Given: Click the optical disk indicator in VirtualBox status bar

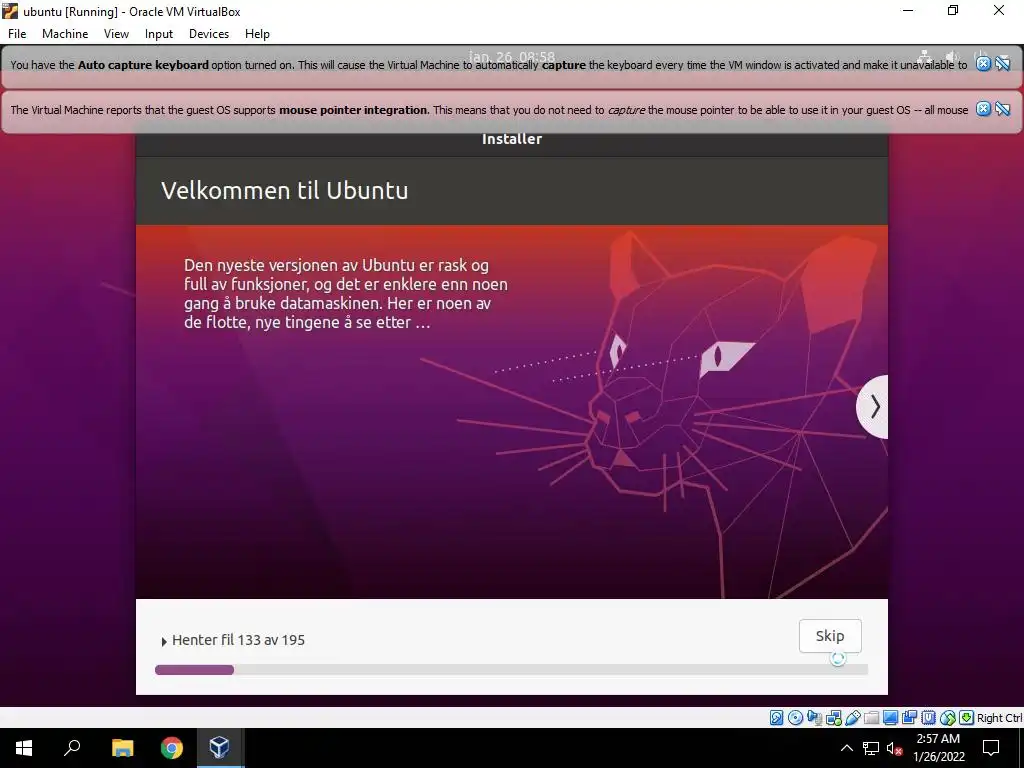Looking at the screenshot, I should coord(795,718).
